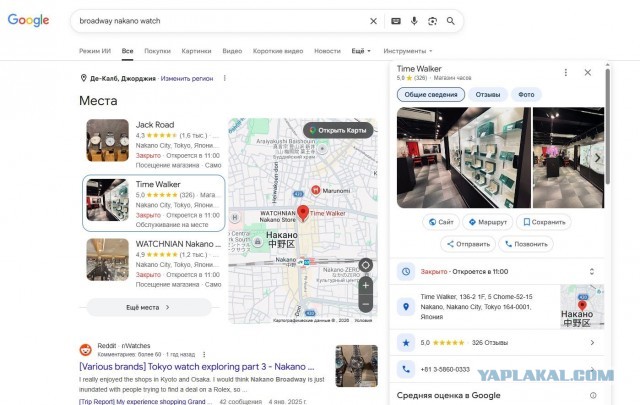
Task: Clear the search query with the X icon
Action: pyautogui.click(x=373, y=21)
